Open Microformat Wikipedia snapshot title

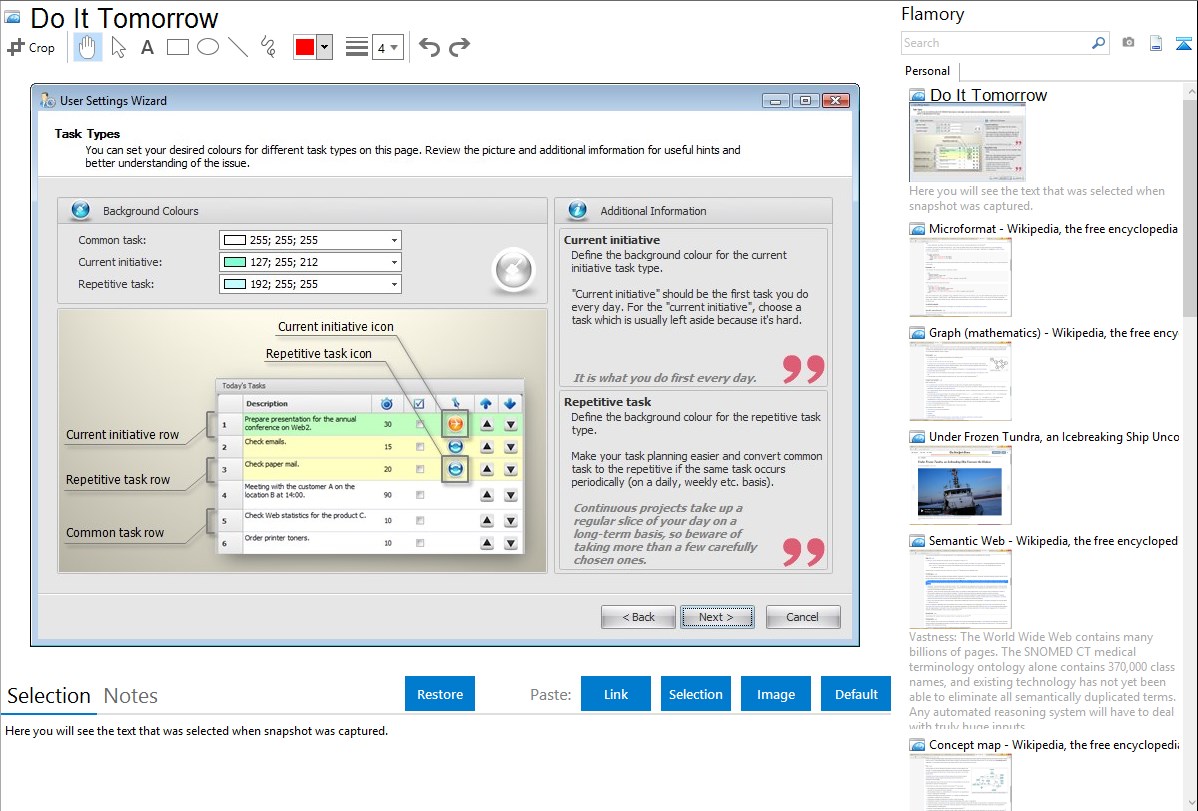click(x=1053, y=229)
